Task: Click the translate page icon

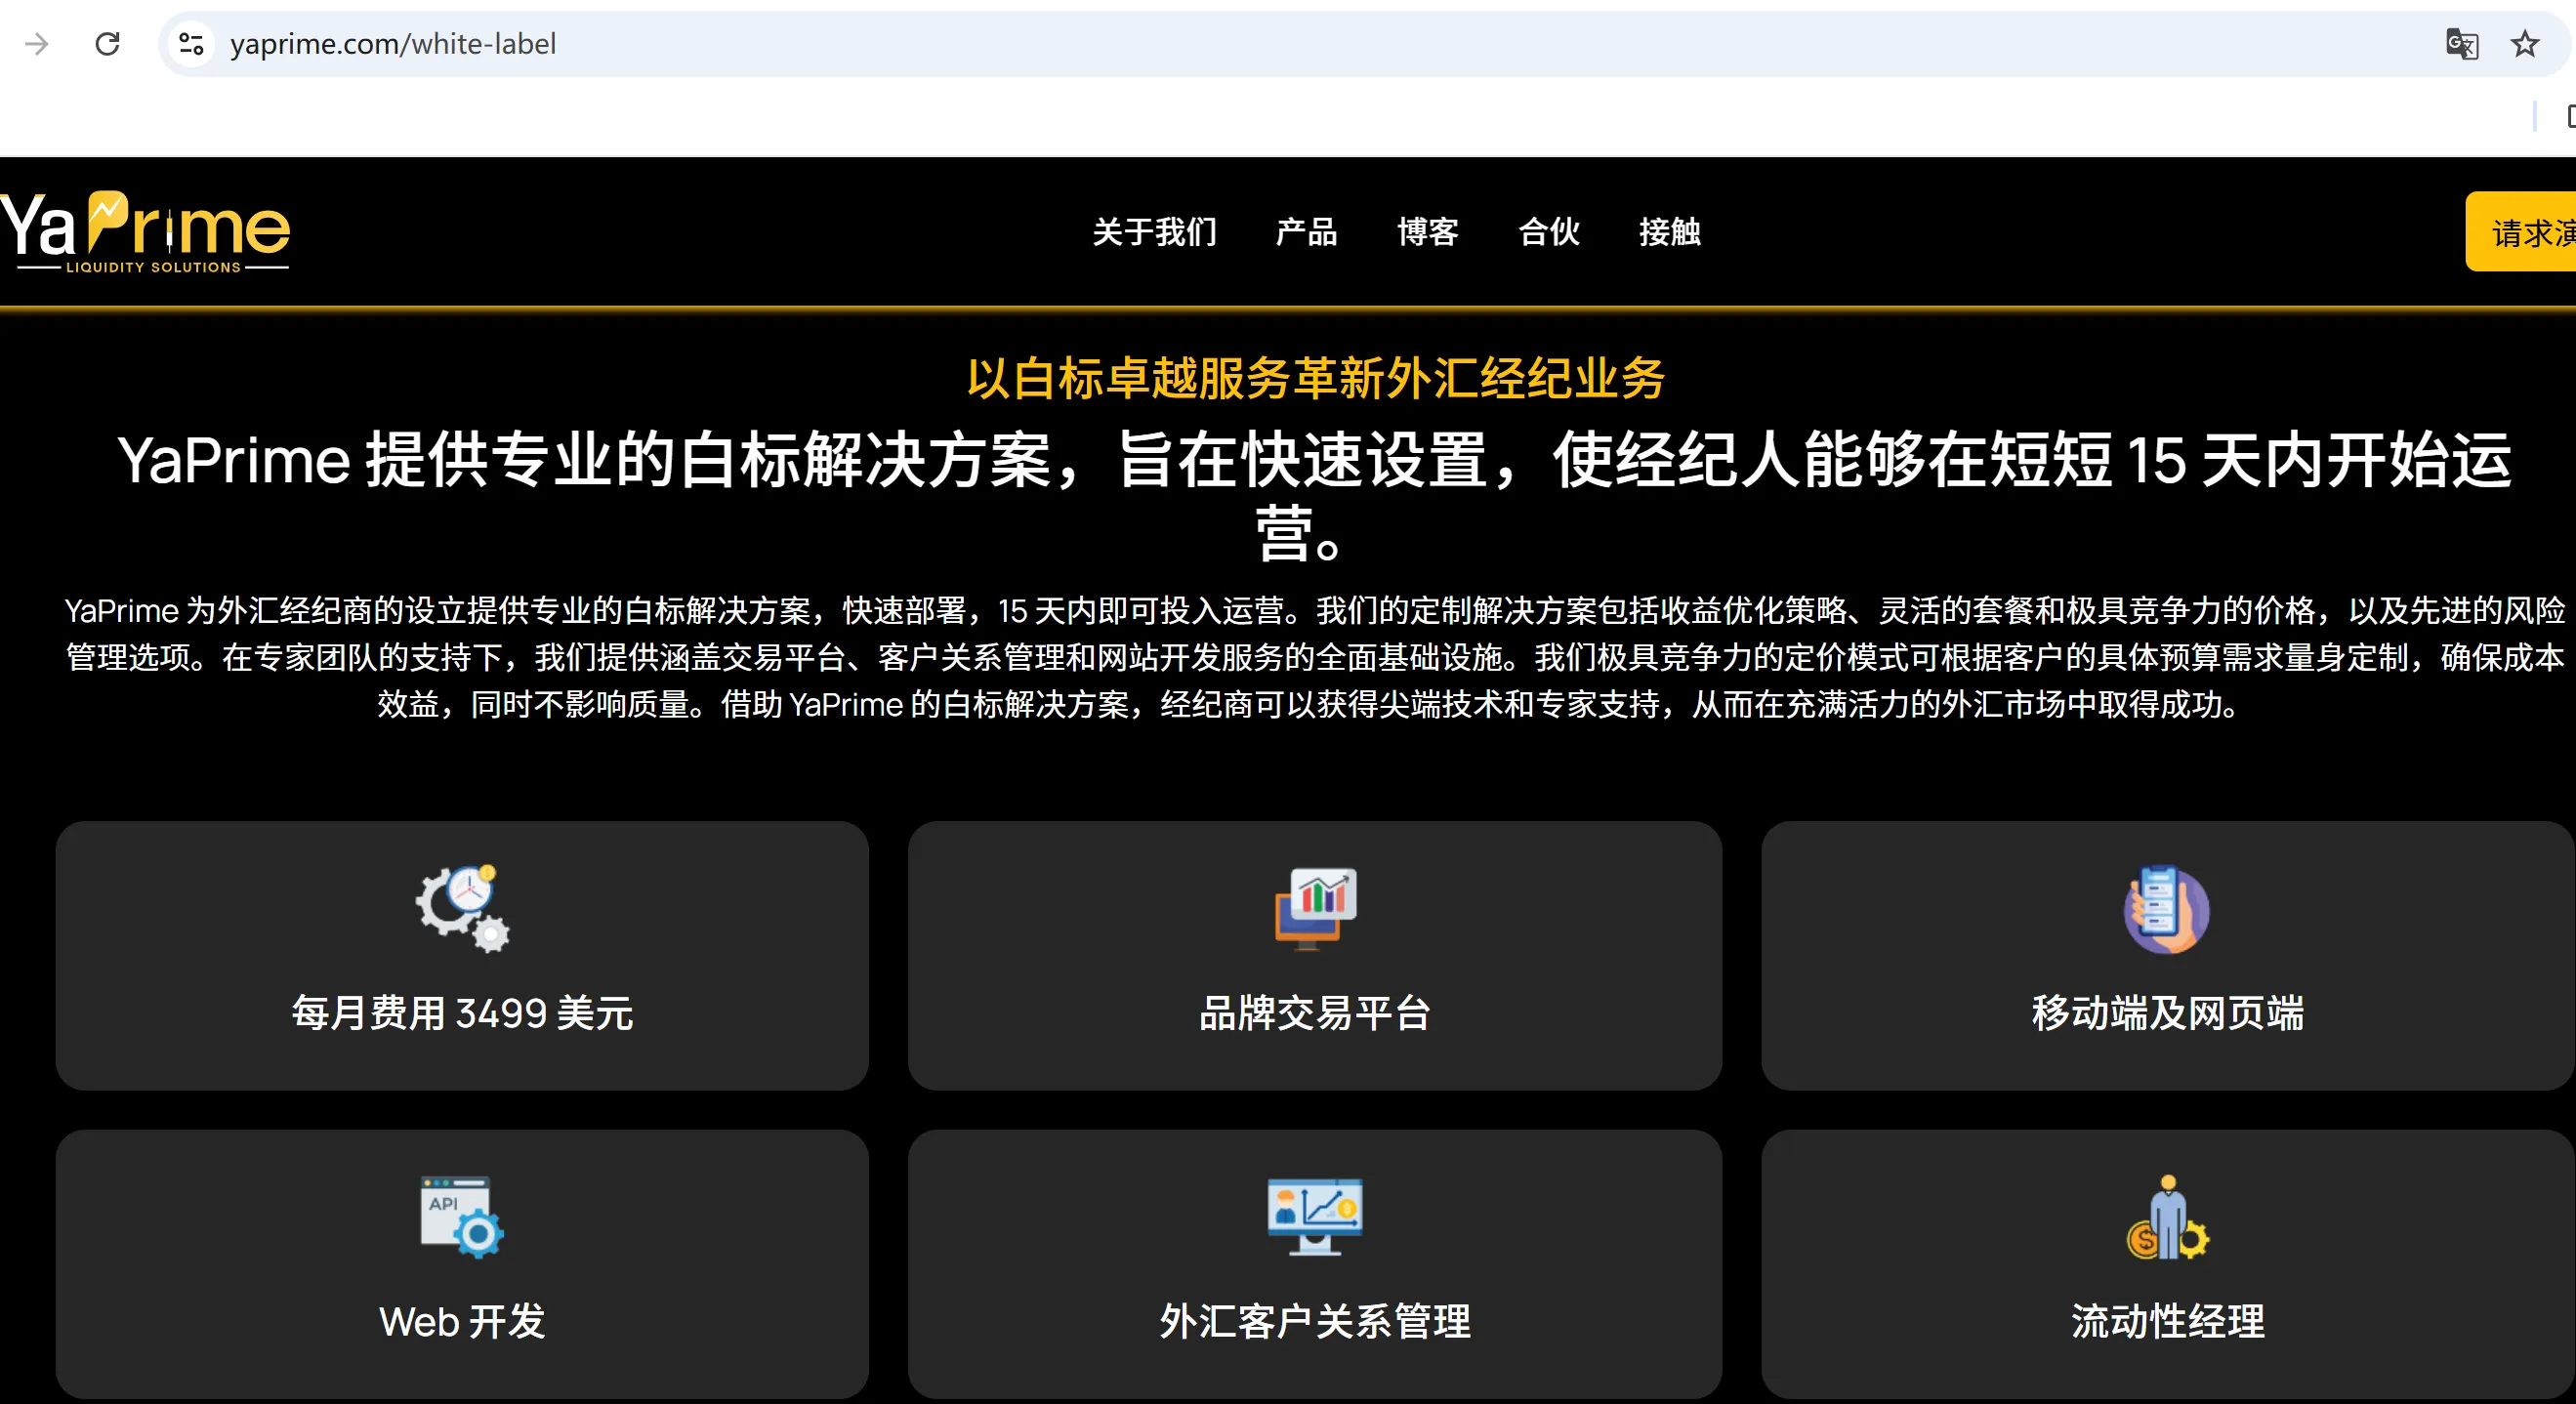Action: click(2461, 44)
